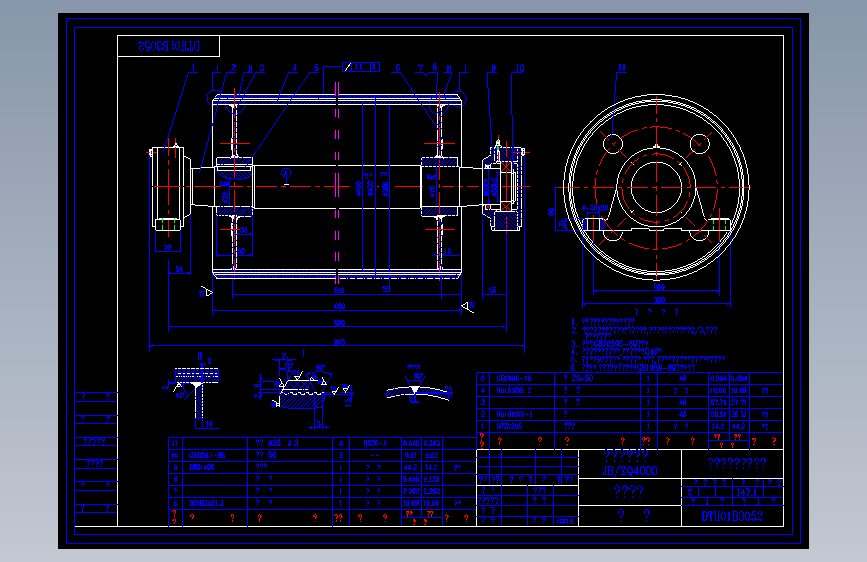Click the geometric tolerance frame above the drum
The image size is (867, 562).
point(361,67)
